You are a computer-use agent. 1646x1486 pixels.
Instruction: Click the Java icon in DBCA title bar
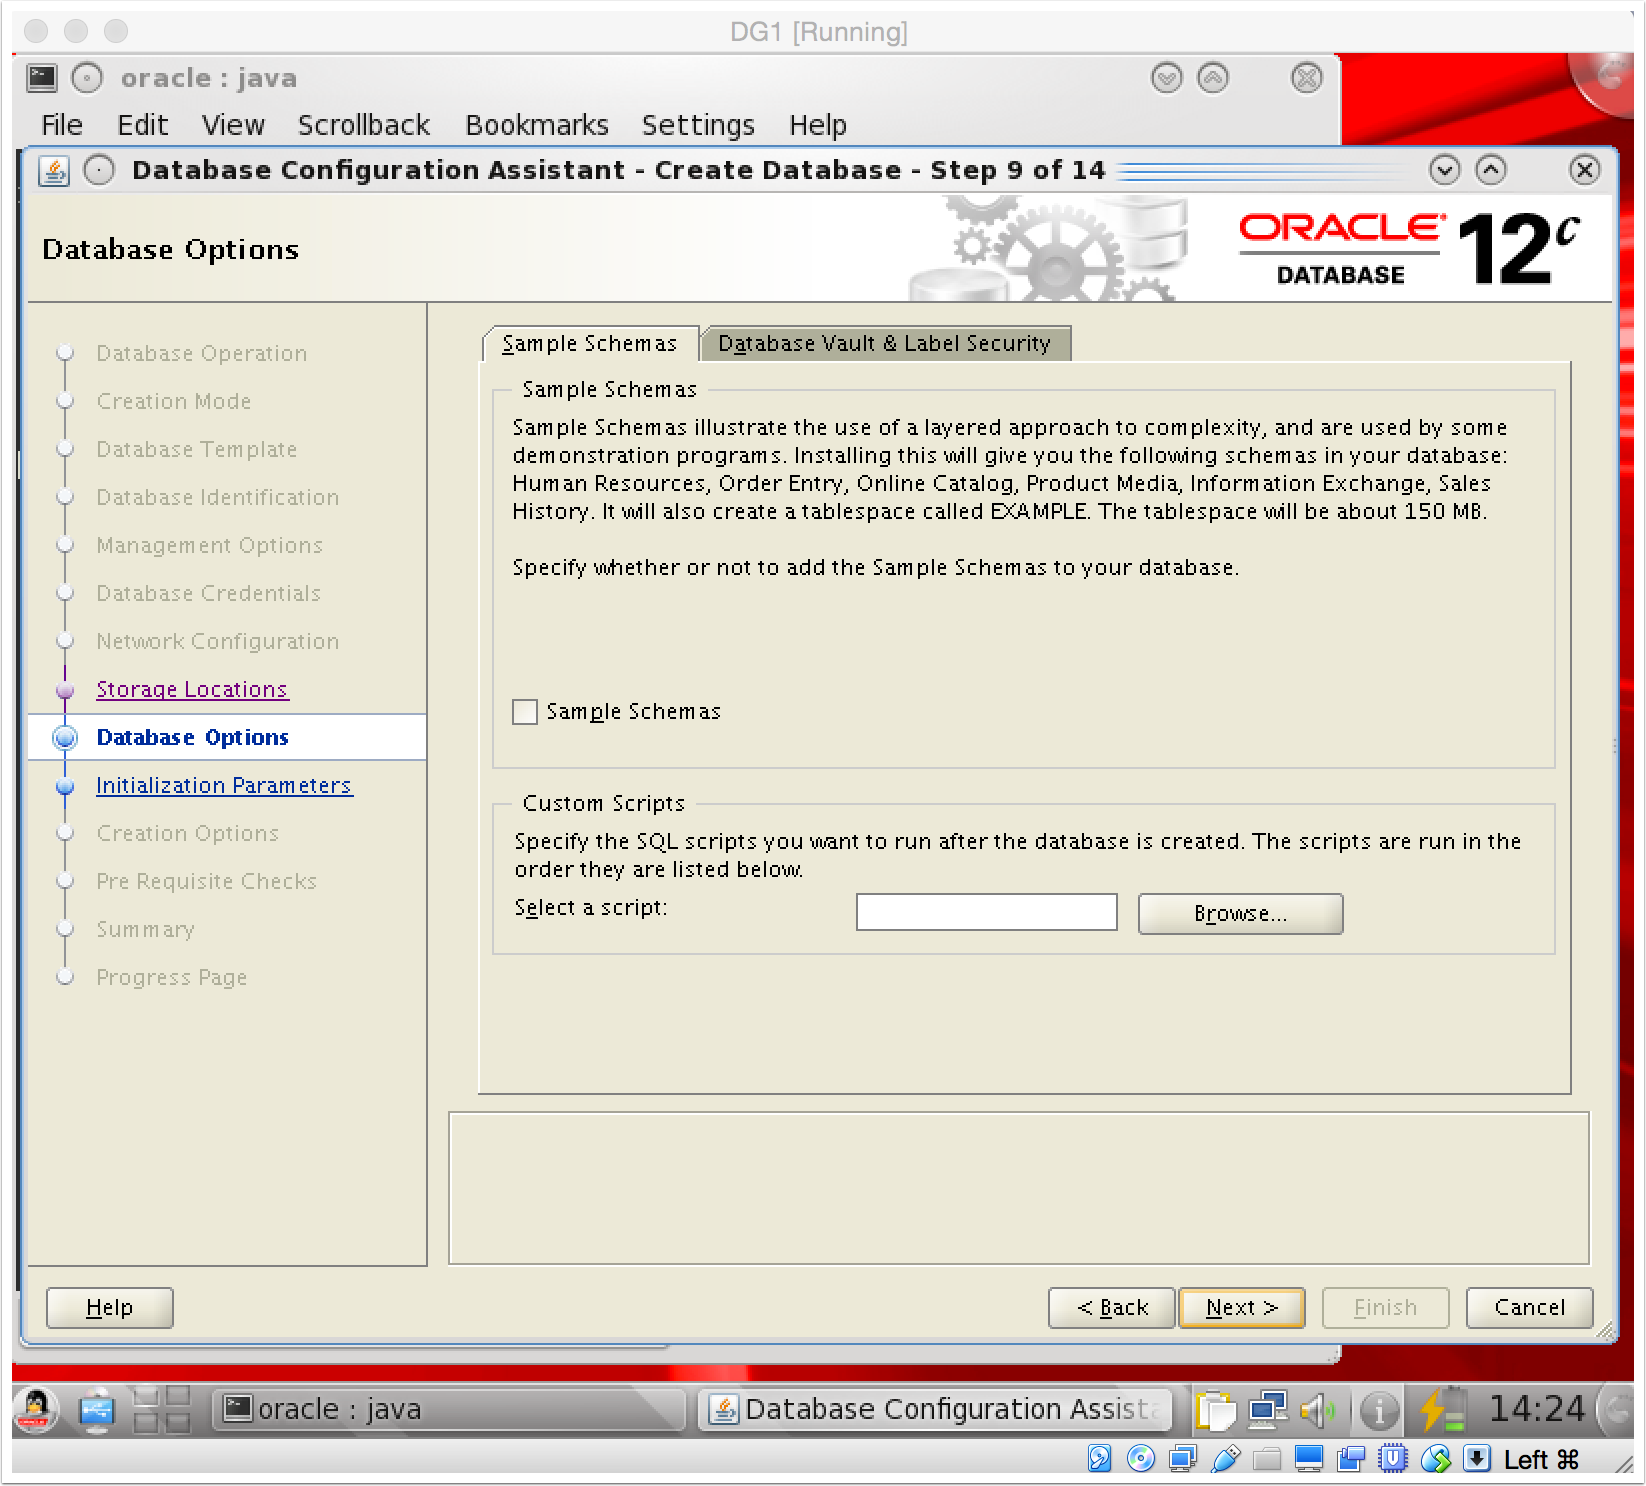click(x=54, y=171)
